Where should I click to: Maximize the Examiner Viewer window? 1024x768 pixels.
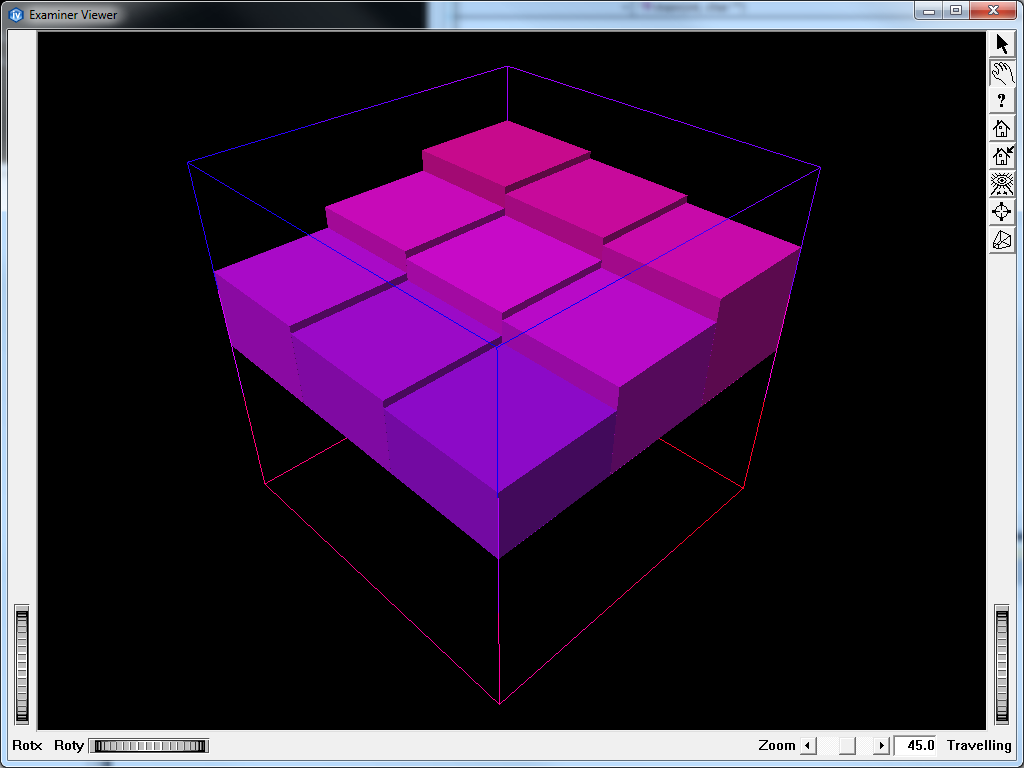point(956,11)
